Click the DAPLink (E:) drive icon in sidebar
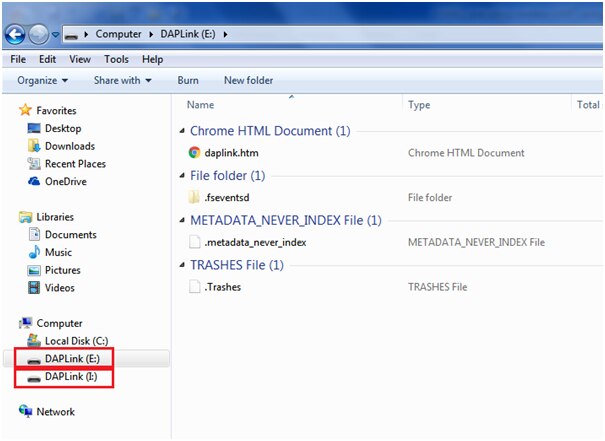Screen dimensions: 605x441 (x=34, y=360)
